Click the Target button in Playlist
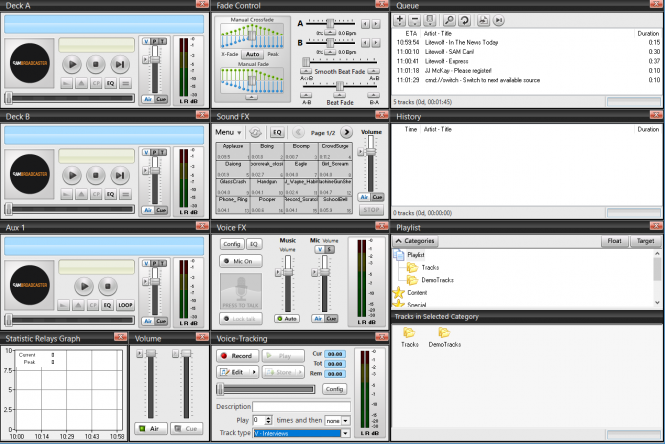This screenshot has height=444, width=665. pyautogui.click(x=645, y=241)
